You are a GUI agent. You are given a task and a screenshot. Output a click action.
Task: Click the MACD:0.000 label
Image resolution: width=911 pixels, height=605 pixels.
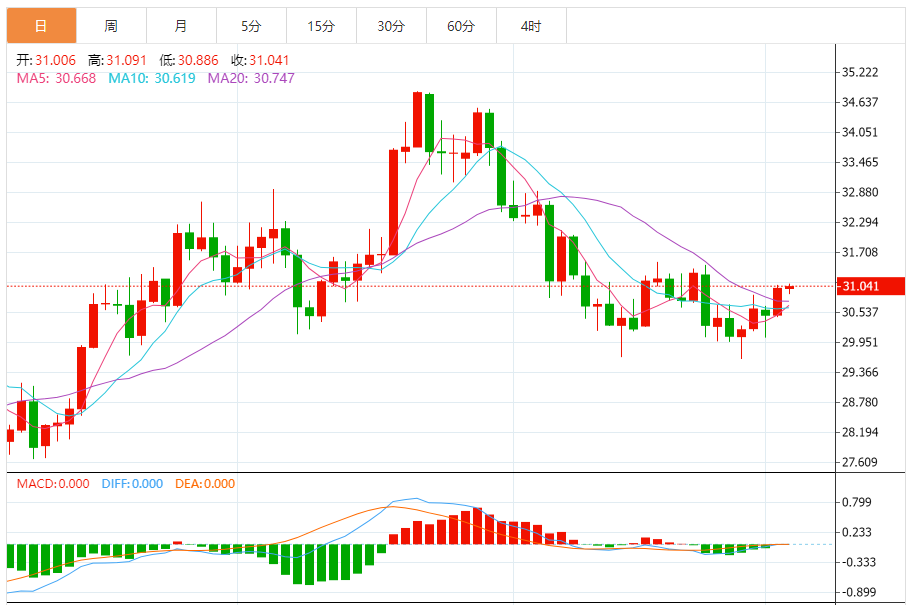click(53, 484)
